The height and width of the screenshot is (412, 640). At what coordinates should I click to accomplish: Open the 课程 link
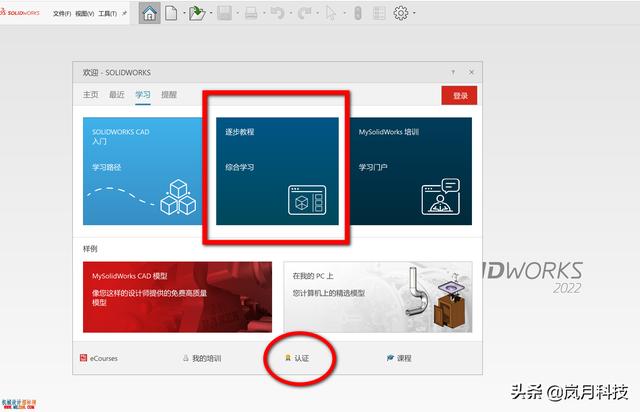pos(404,358)
